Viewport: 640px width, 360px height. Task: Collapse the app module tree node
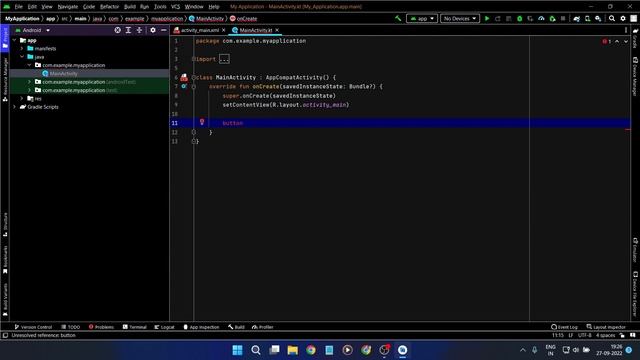(15, 40)
